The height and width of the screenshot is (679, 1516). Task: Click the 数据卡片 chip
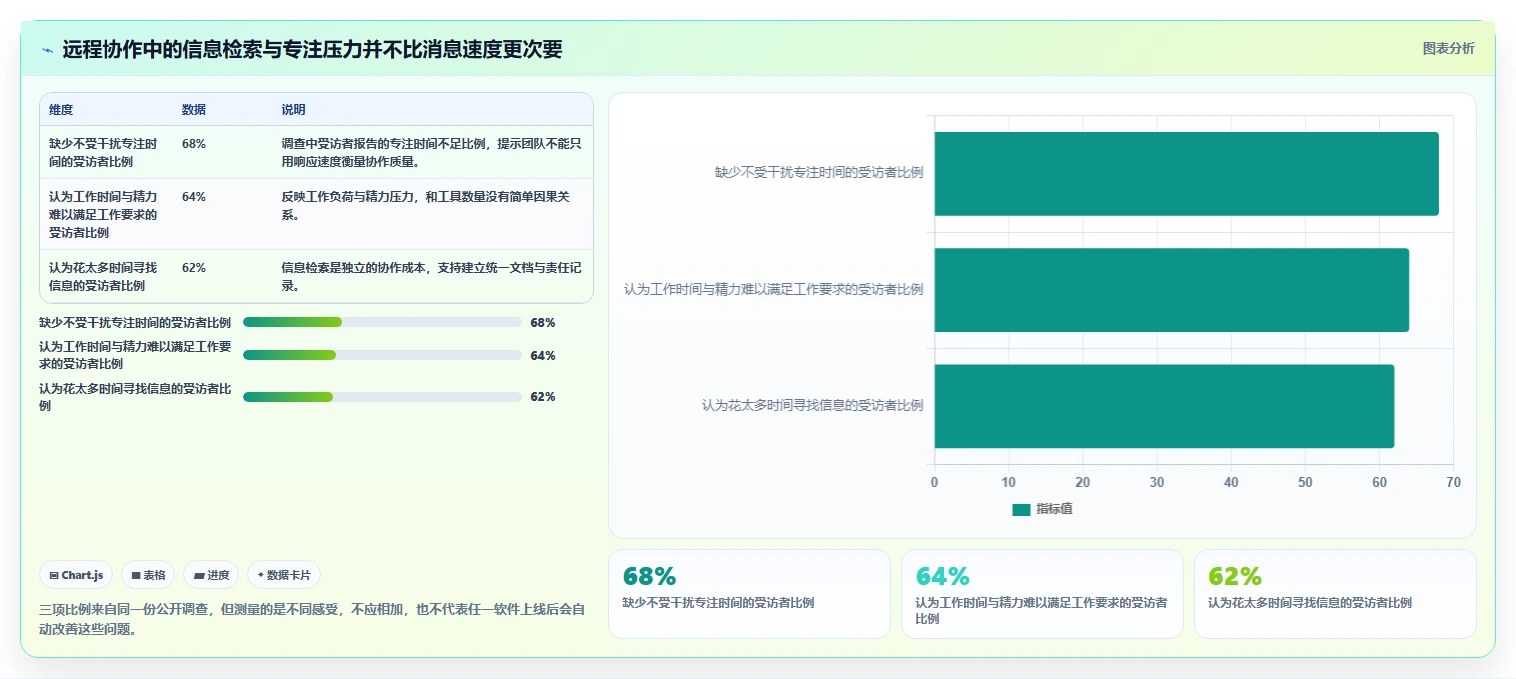click(x=284, y=575)
